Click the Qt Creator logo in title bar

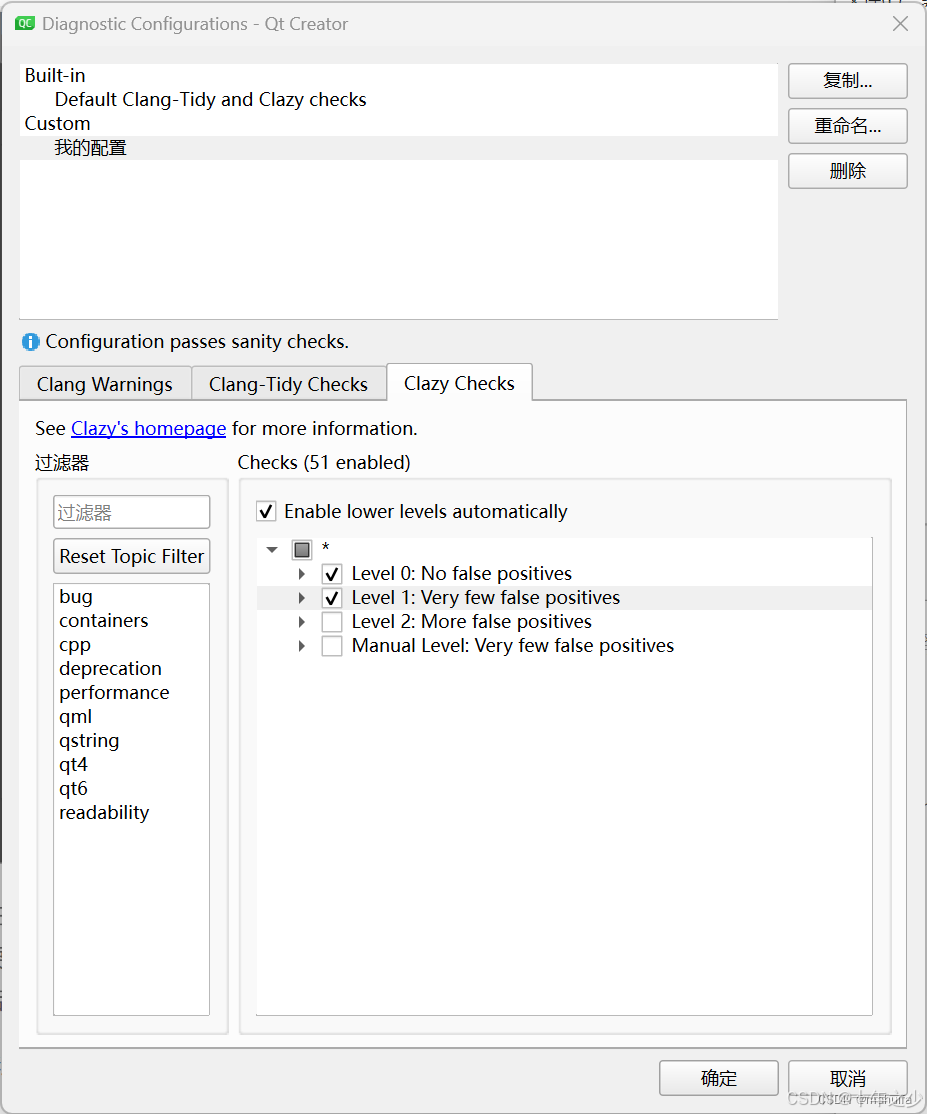[24, 22]
